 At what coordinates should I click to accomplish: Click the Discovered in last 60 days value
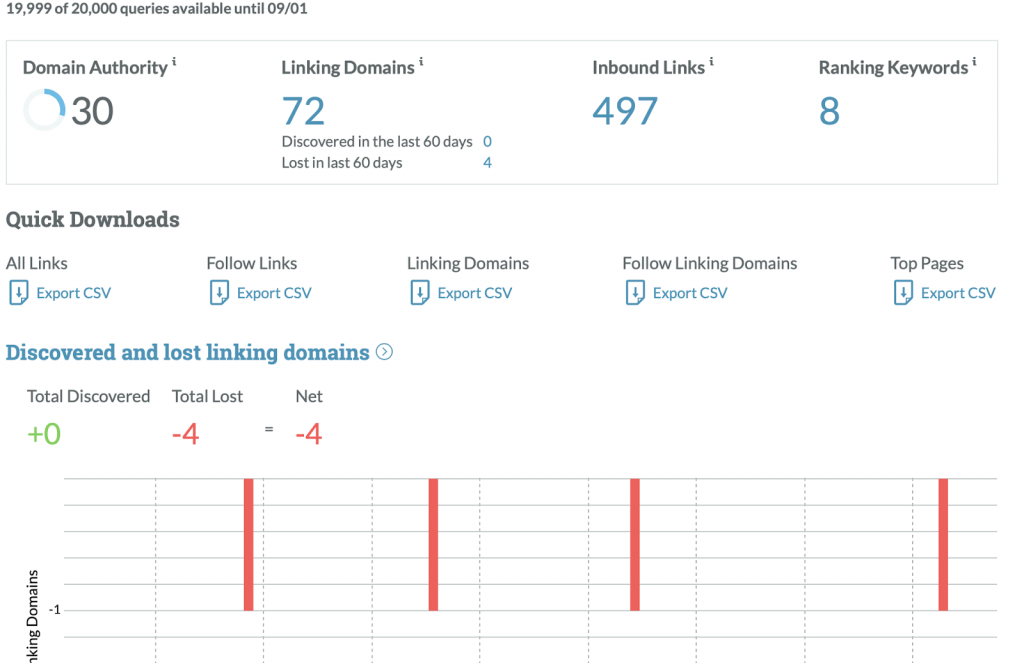[x=487, y=141]
